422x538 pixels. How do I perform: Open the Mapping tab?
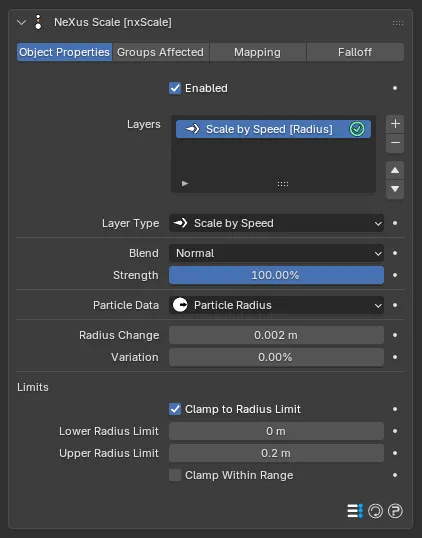[258, 52]
